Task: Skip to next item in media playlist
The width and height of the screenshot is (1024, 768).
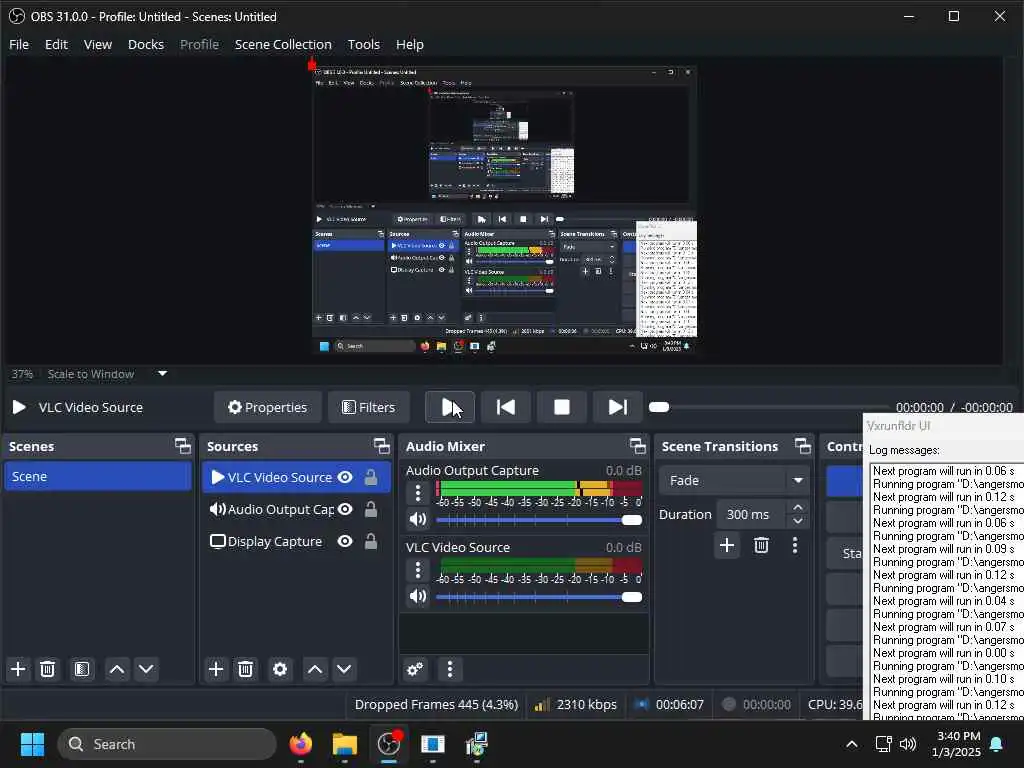Action: (617, 407)
